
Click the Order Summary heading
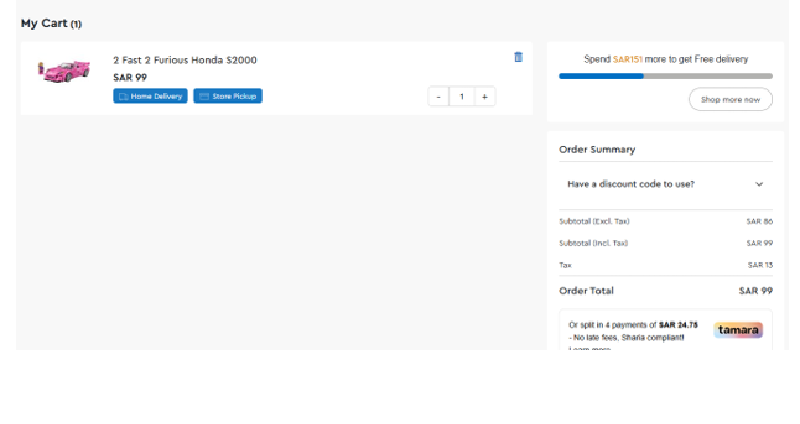point(597,149)
